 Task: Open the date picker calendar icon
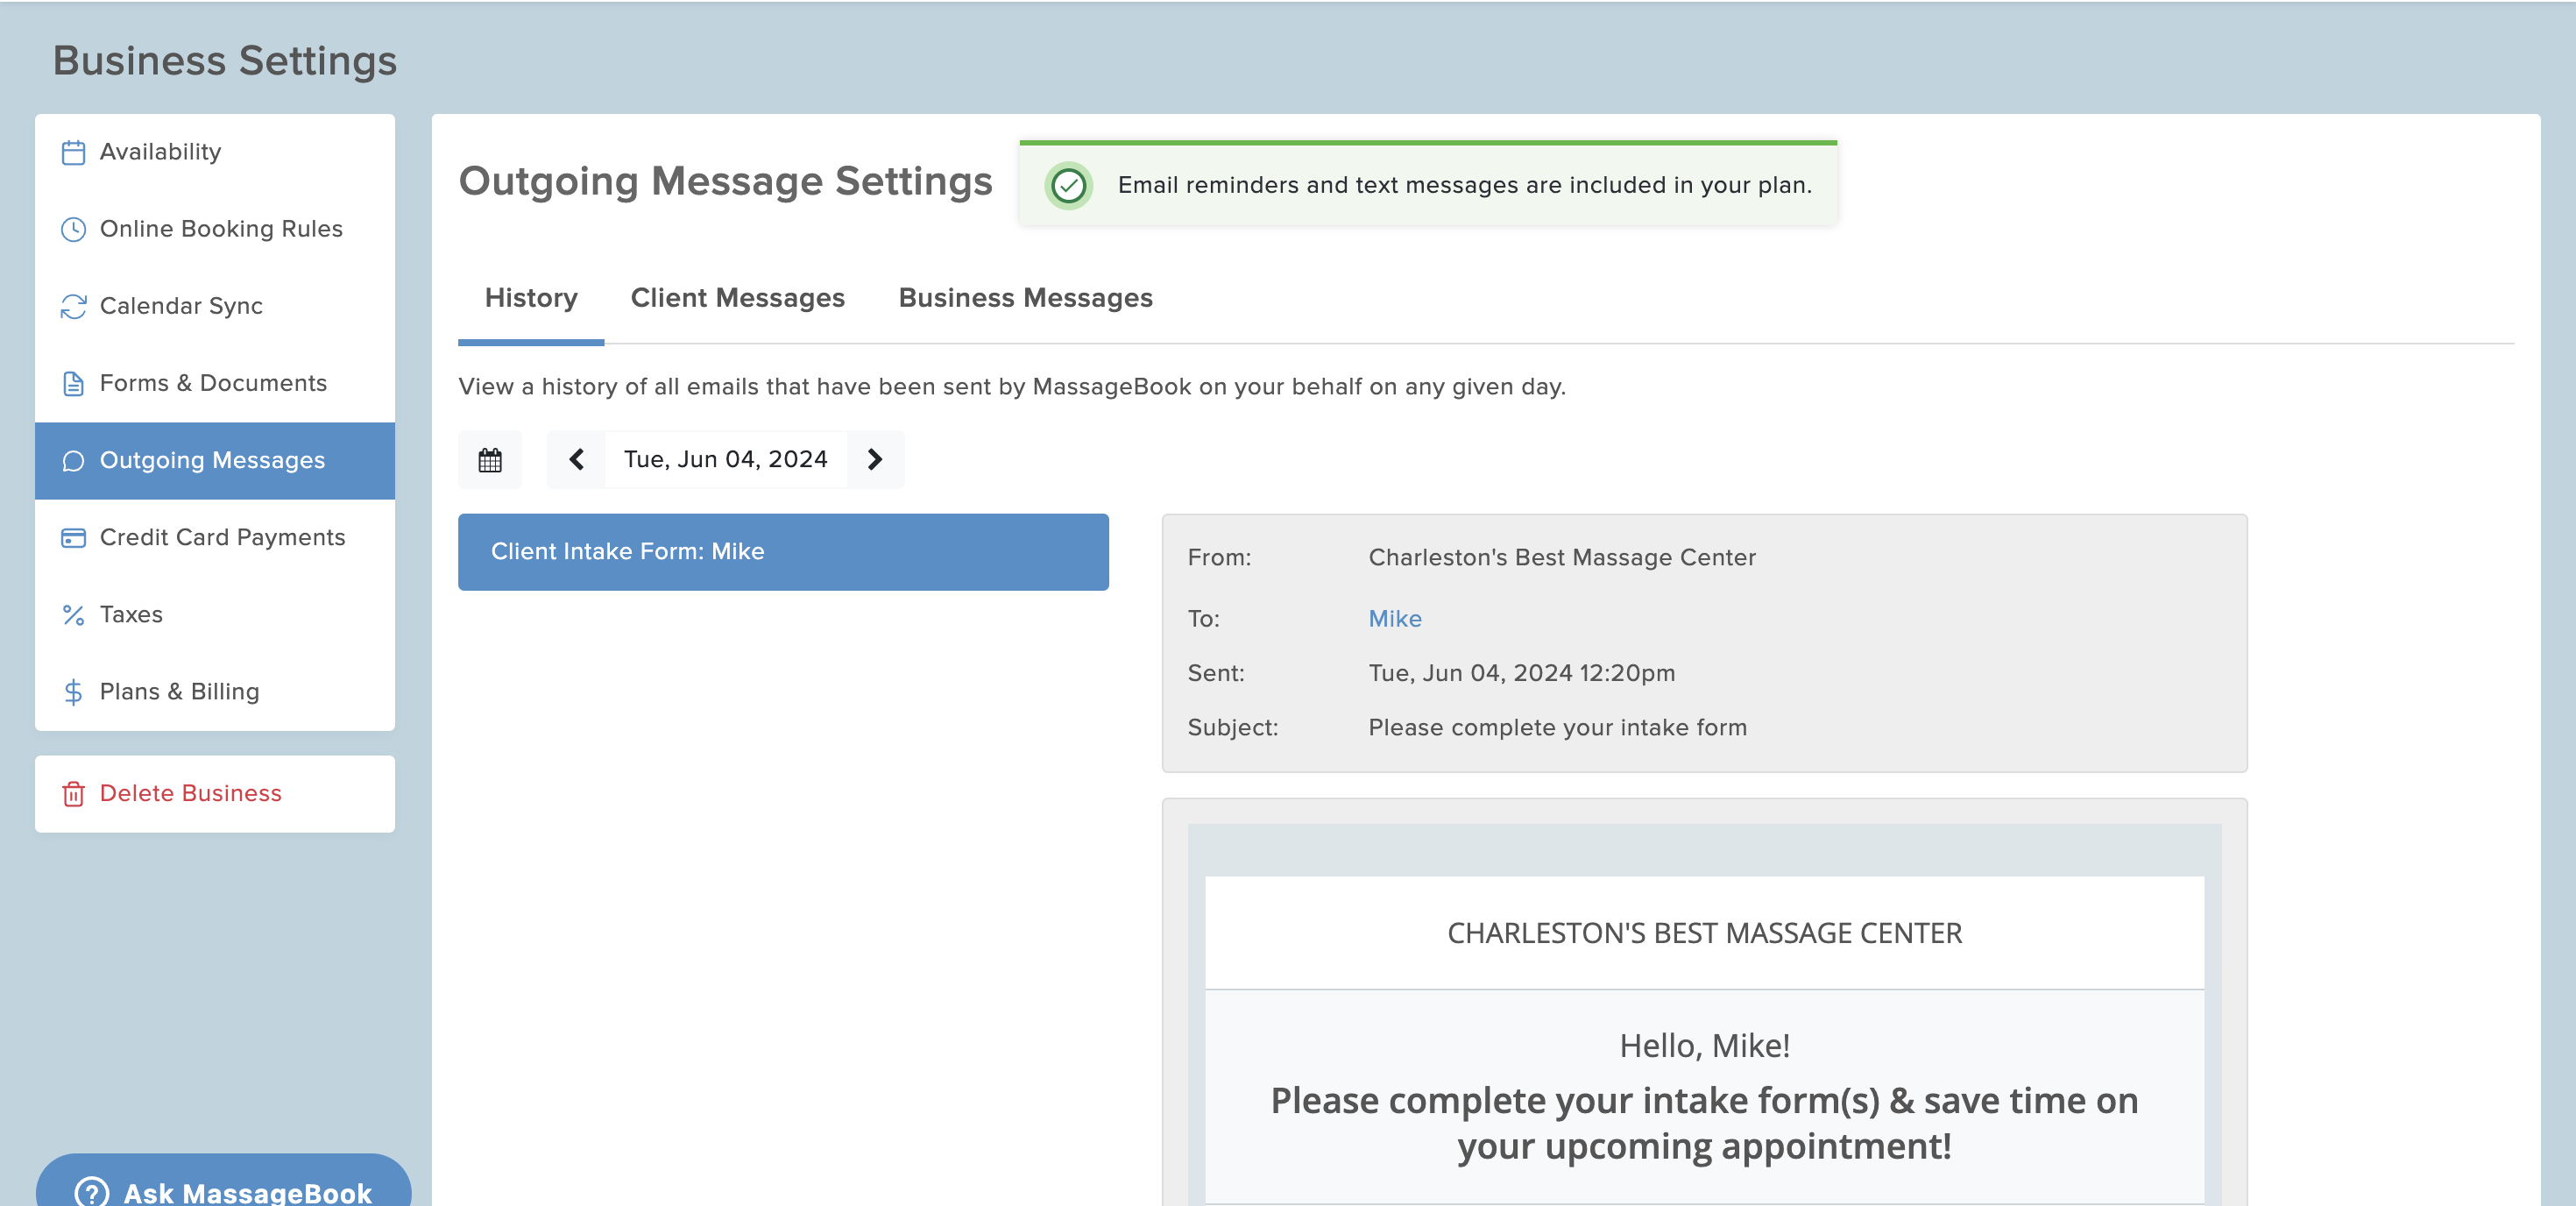point(490,459)
